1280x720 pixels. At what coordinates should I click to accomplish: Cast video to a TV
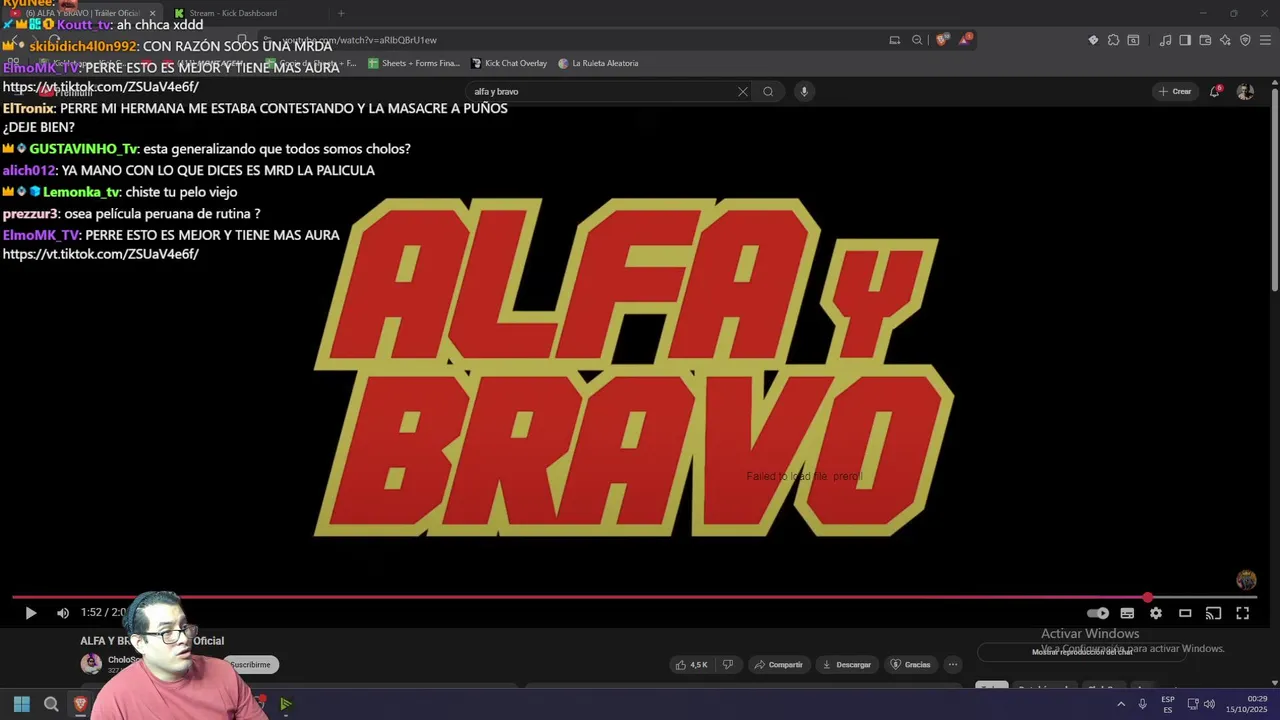(1213, 613)
